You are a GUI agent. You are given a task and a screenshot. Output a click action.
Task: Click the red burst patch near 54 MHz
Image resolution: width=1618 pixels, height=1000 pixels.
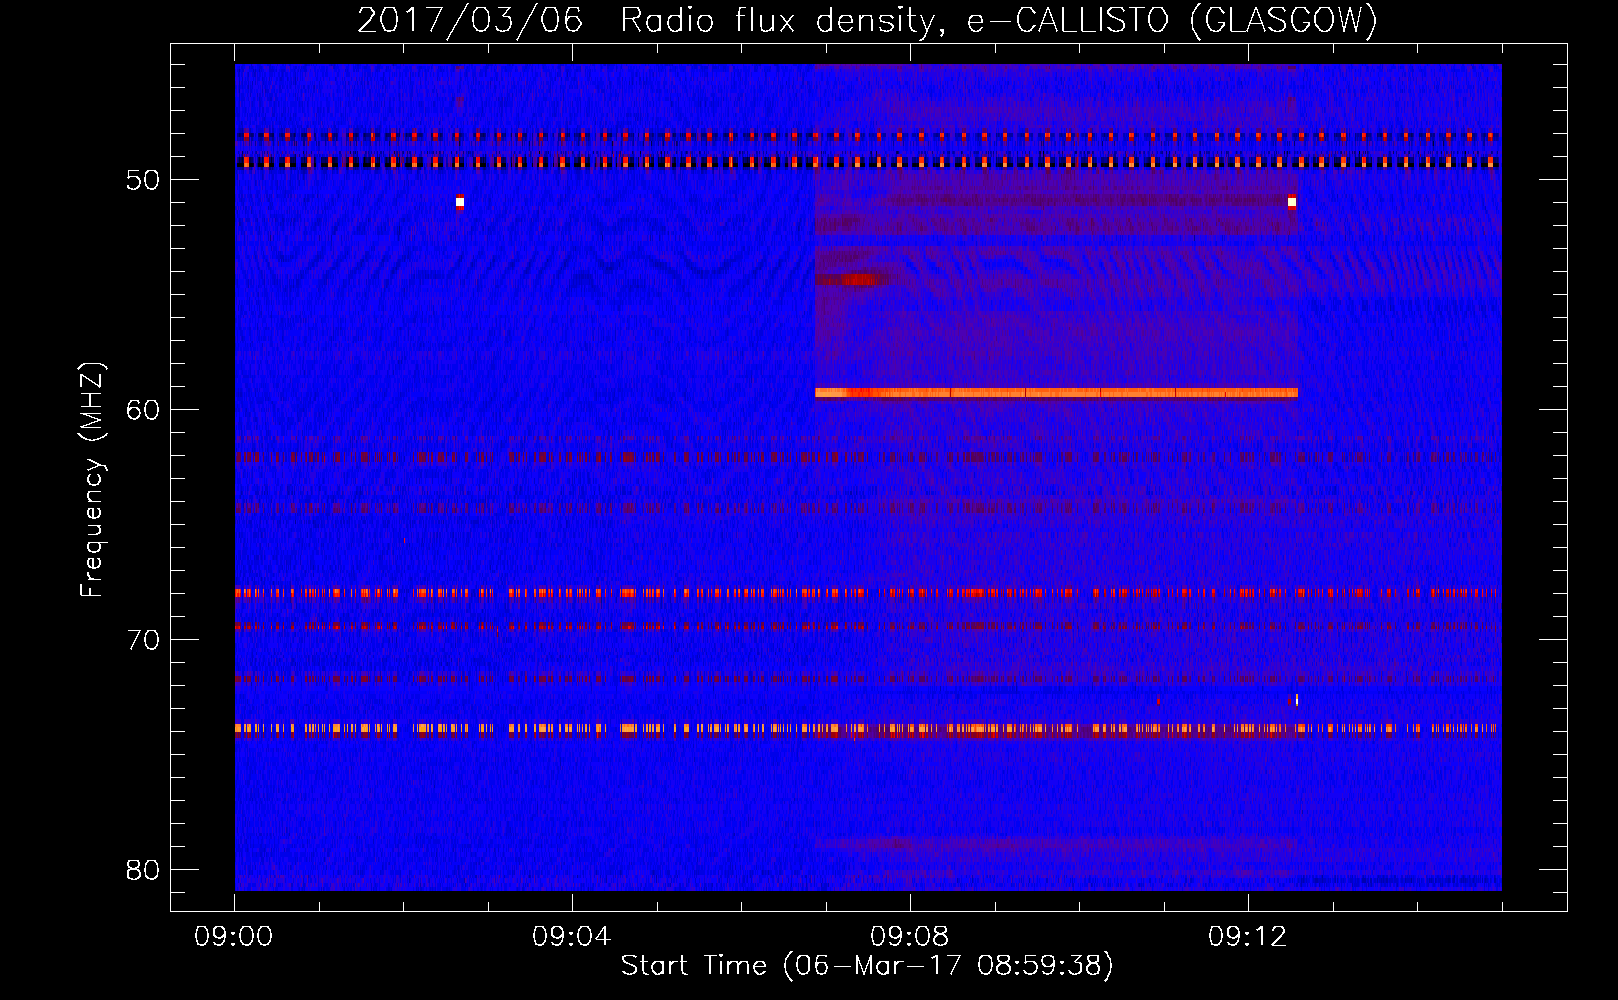coord(858,279)
